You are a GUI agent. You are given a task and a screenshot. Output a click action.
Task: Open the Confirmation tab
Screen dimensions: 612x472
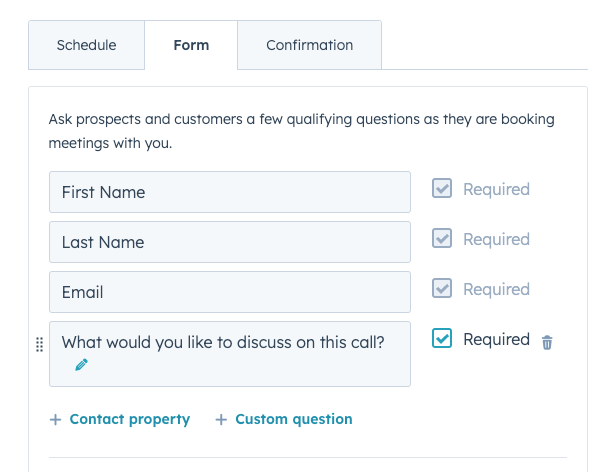pyautogui.click(x=310, y=45)
